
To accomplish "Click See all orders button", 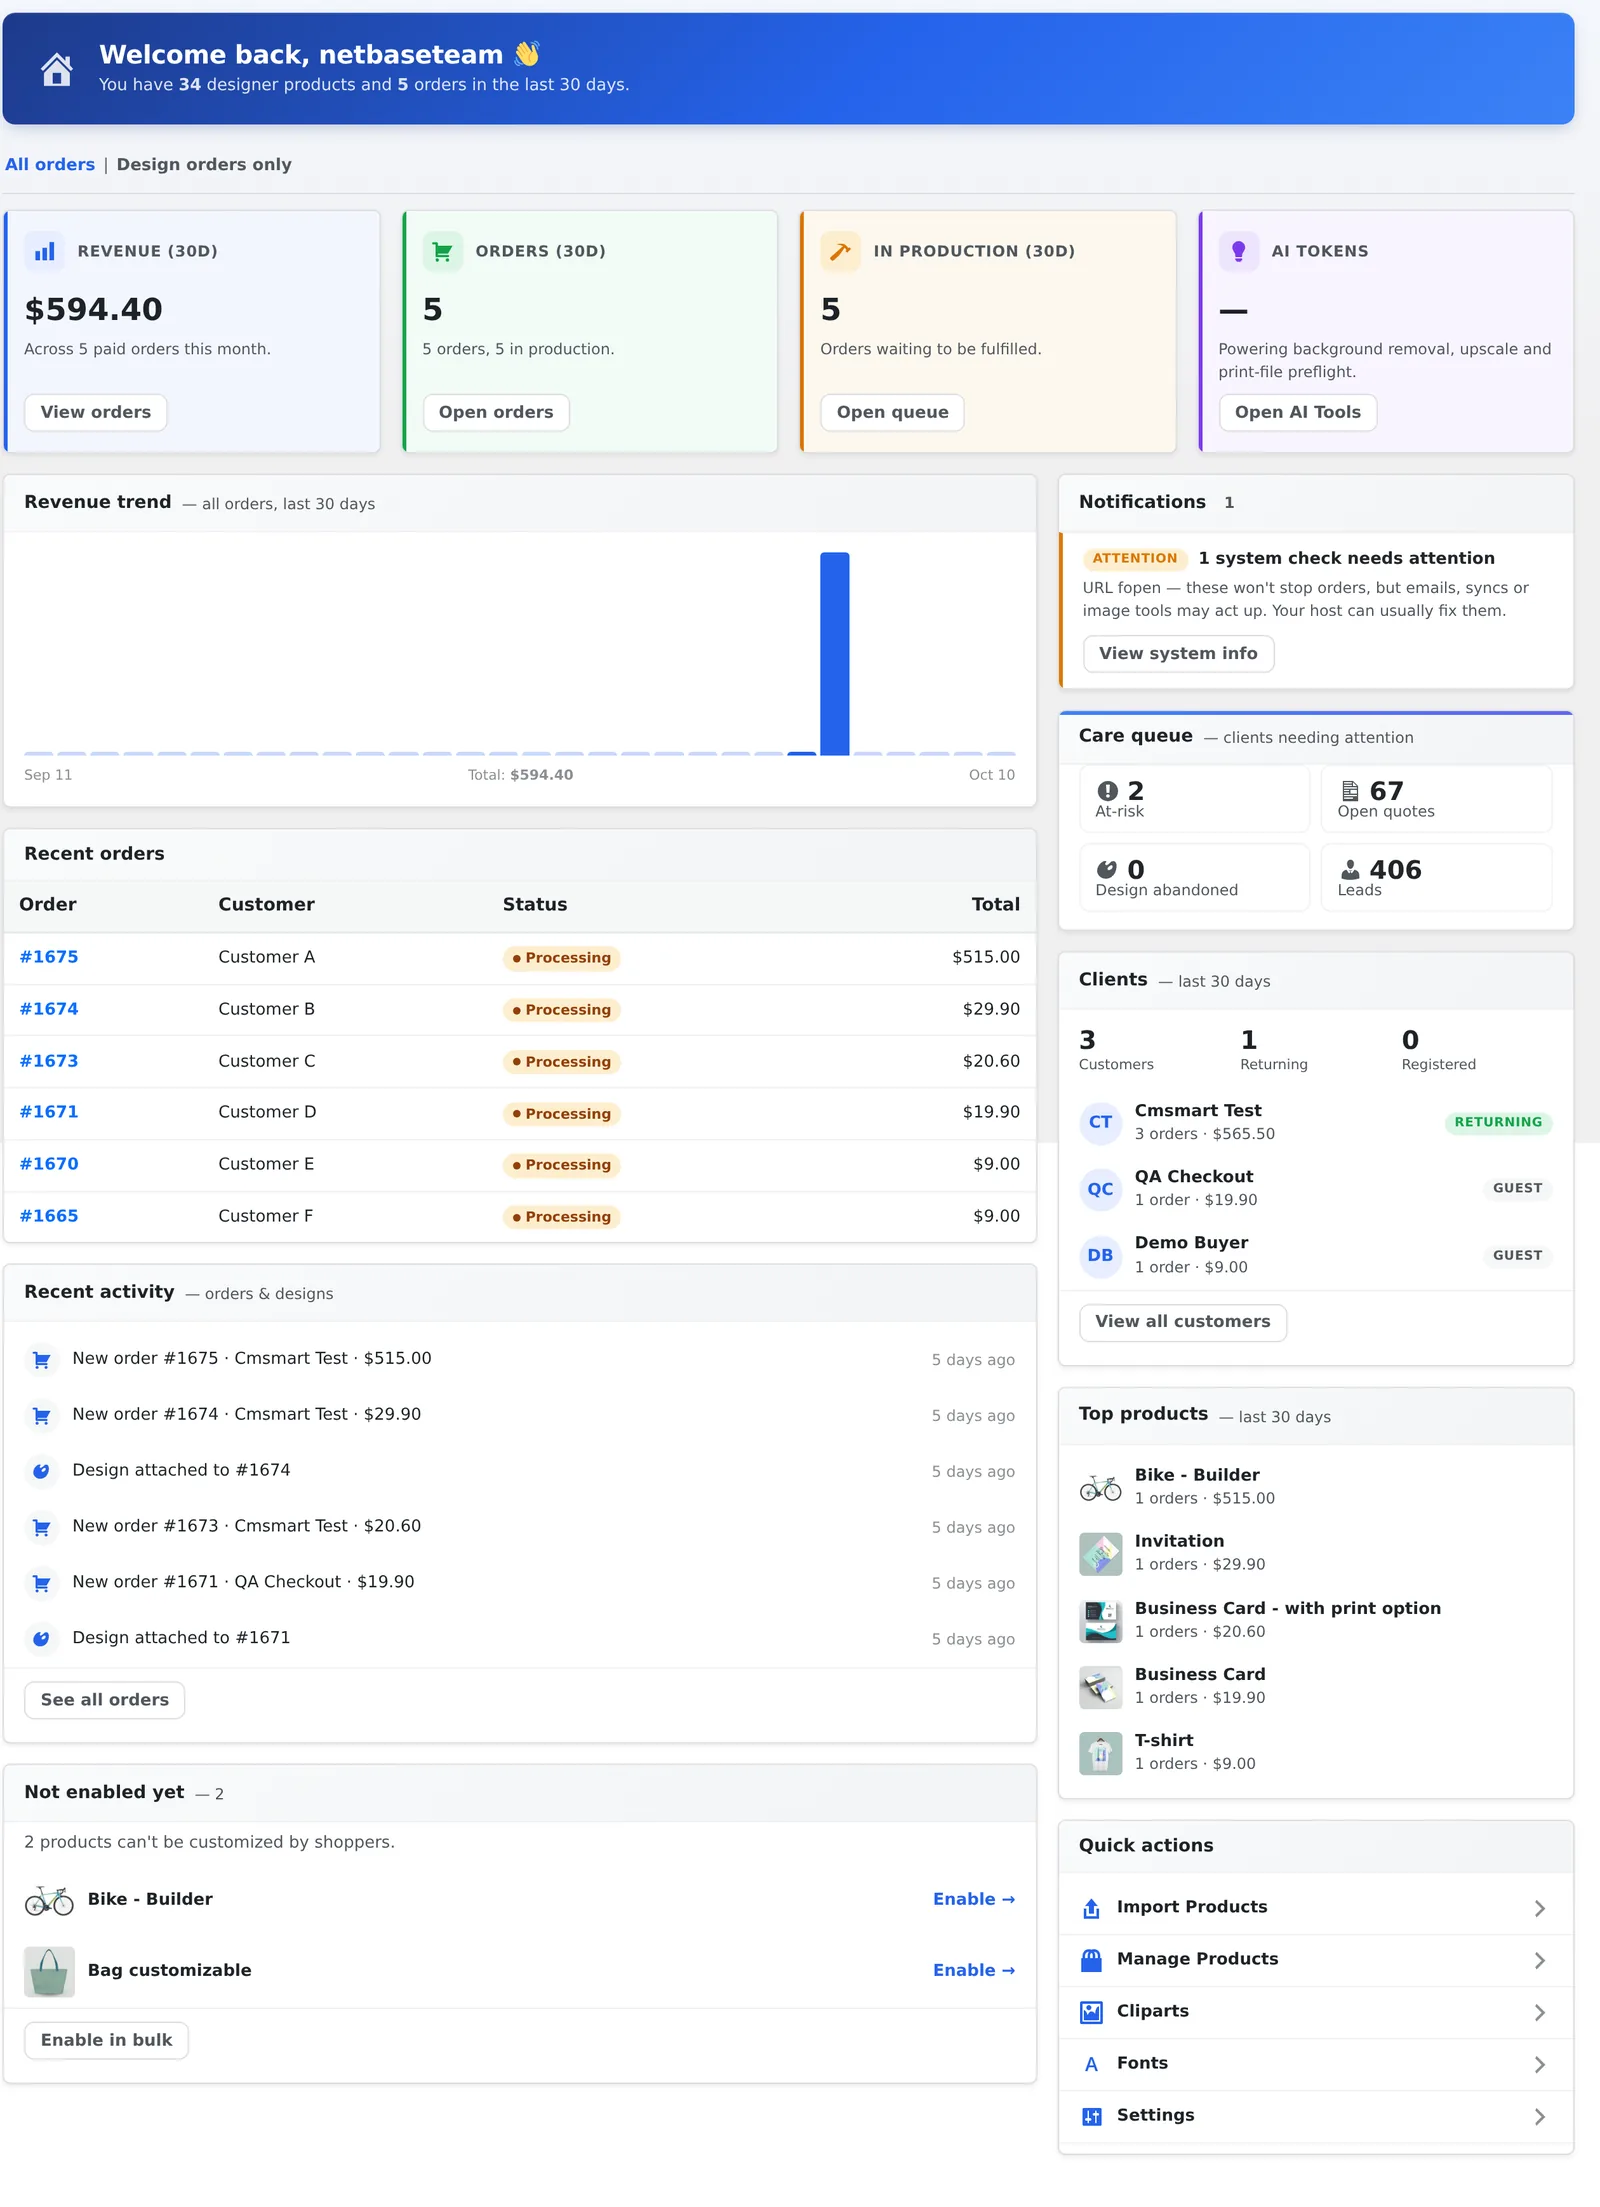I will pyautogui.click(x=105, y=1699).
